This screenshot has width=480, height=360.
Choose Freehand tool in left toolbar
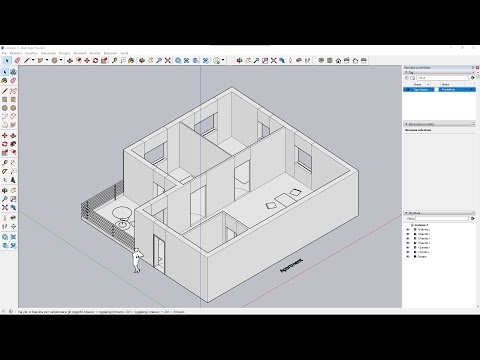(13, 91)
